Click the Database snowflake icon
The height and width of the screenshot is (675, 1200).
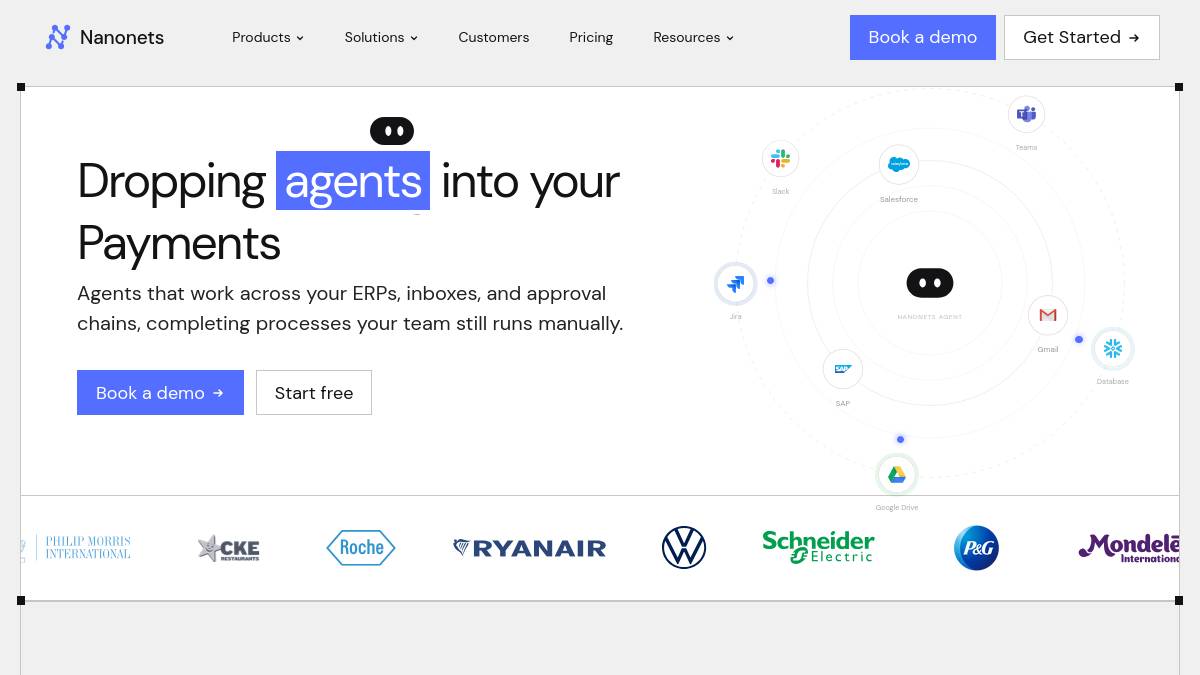tap(1113, 349)
